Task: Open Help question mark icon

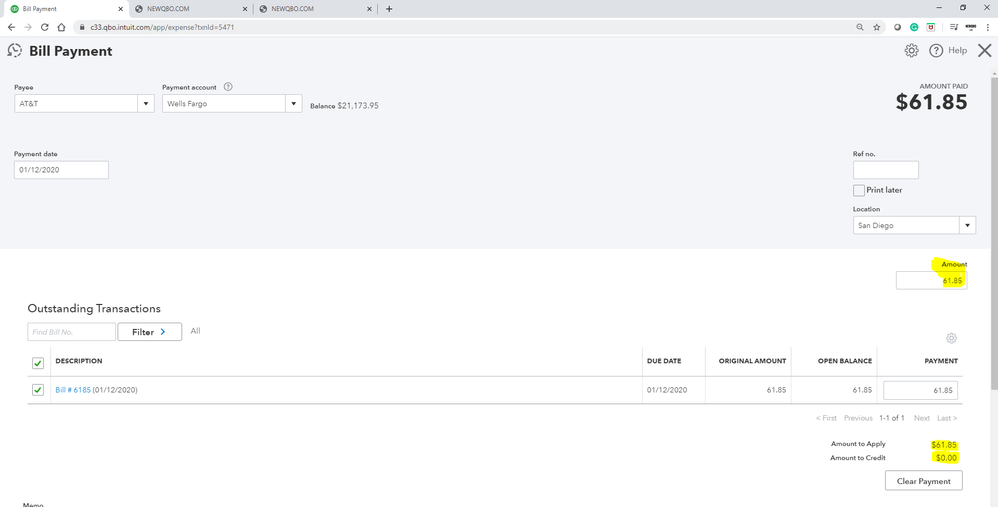Action: (936, 50)
